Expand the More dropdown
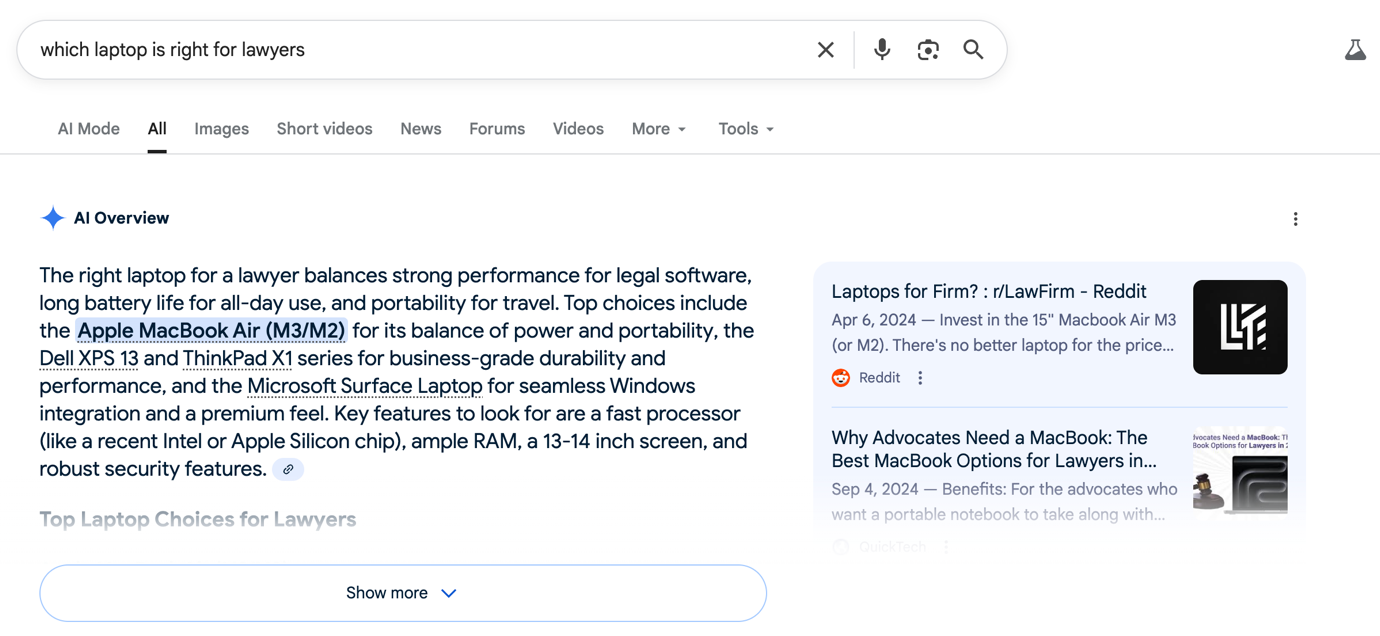The height and width of the screenshot is (636, 1380). point(658,129)
